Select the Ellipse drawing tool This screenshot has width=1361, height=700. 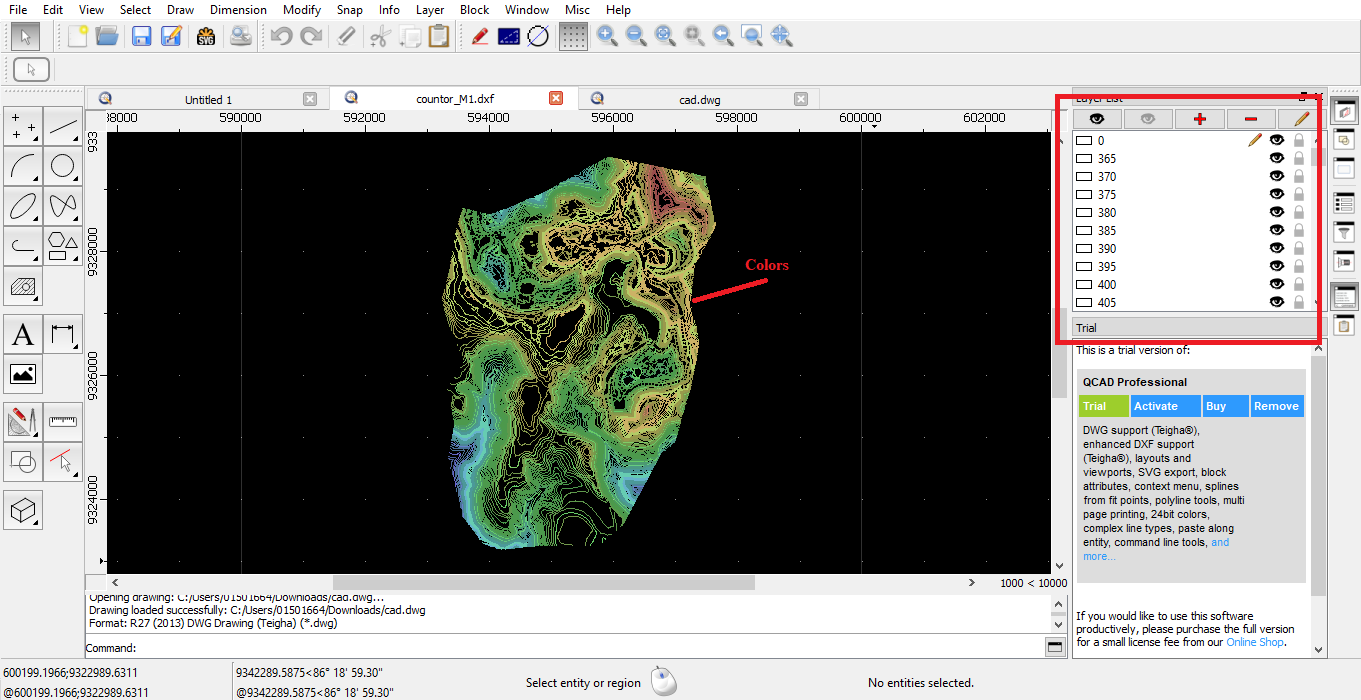[23, 205]
